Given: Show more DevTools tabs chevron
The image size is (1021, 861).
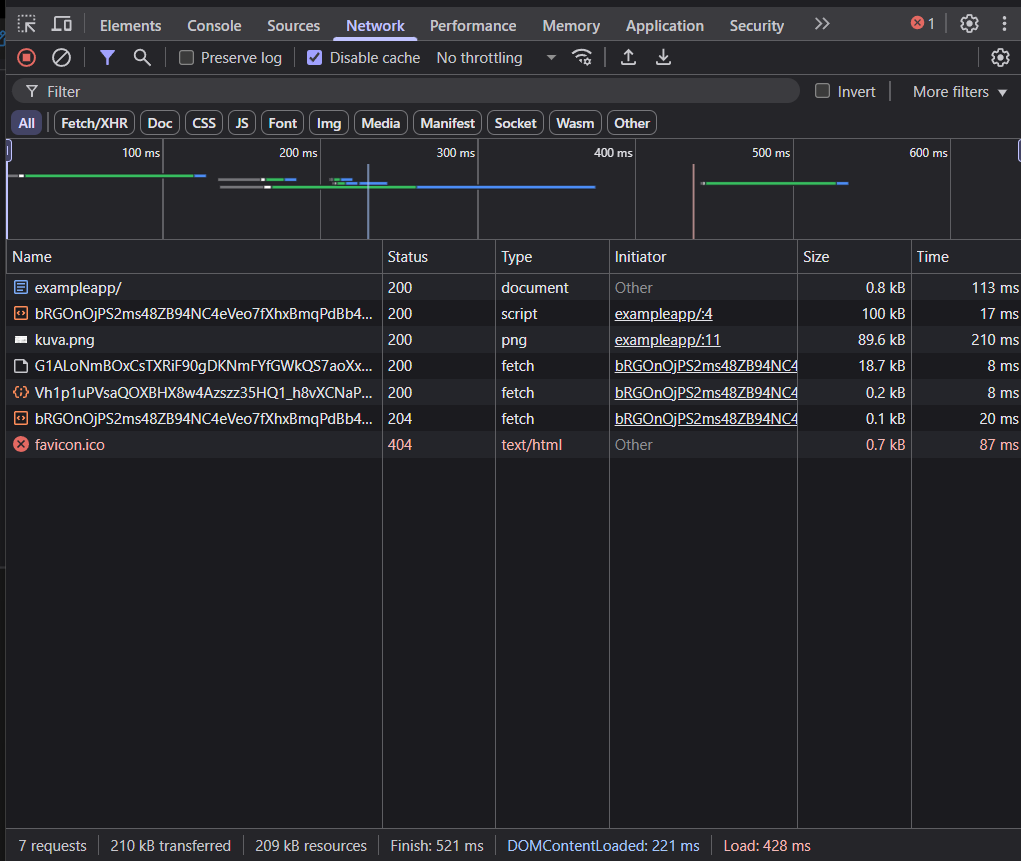Looking at the screenshot, I should 822,24.
